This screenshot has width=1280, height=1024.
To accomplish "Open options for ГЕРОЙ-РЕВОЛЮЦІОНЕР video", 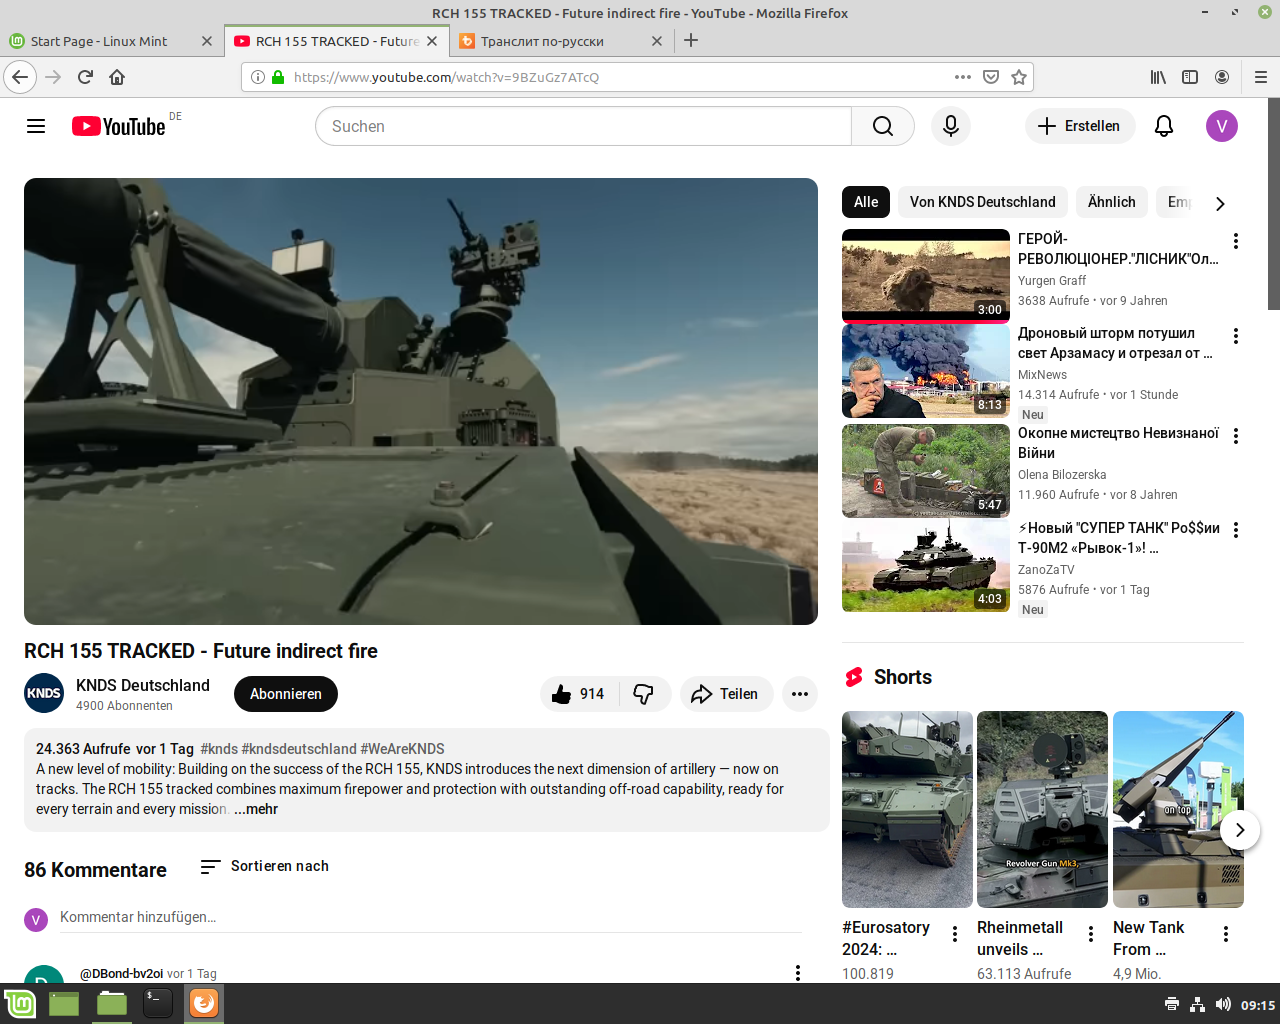I will click(1236, 241).
